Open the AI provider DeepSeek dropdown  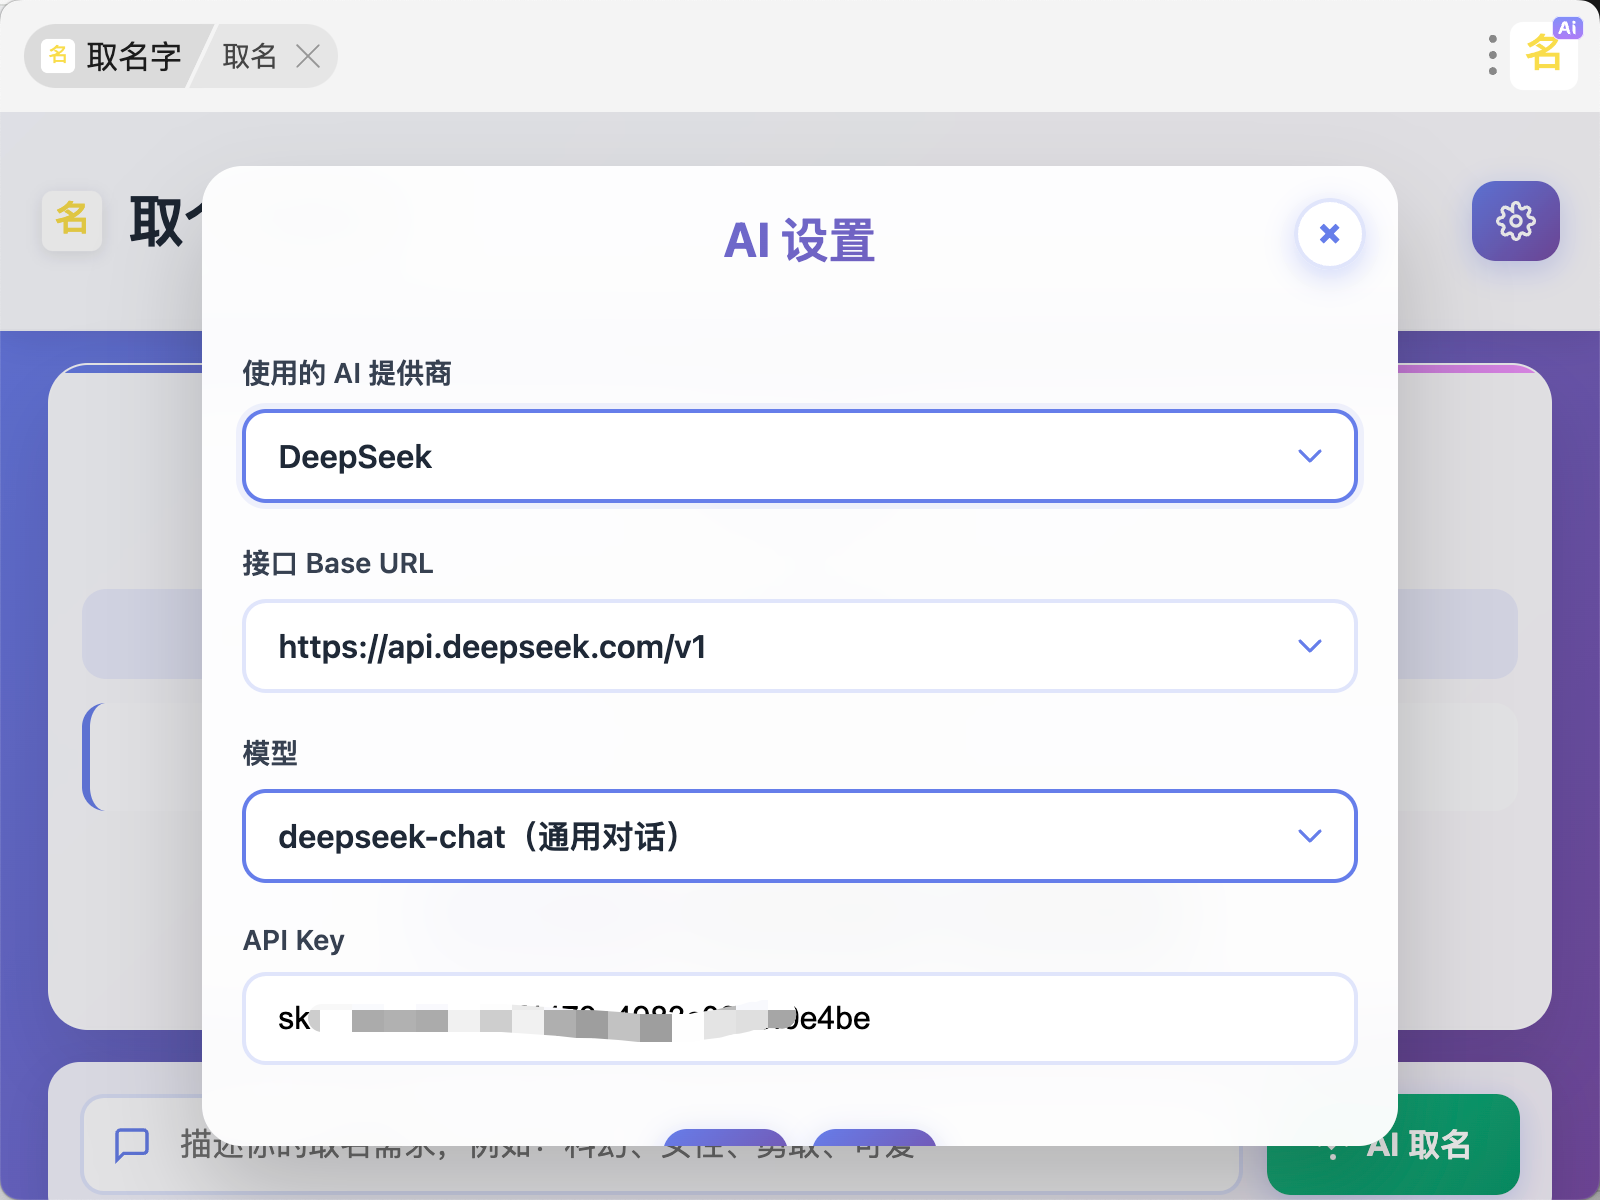click(799, 456)
